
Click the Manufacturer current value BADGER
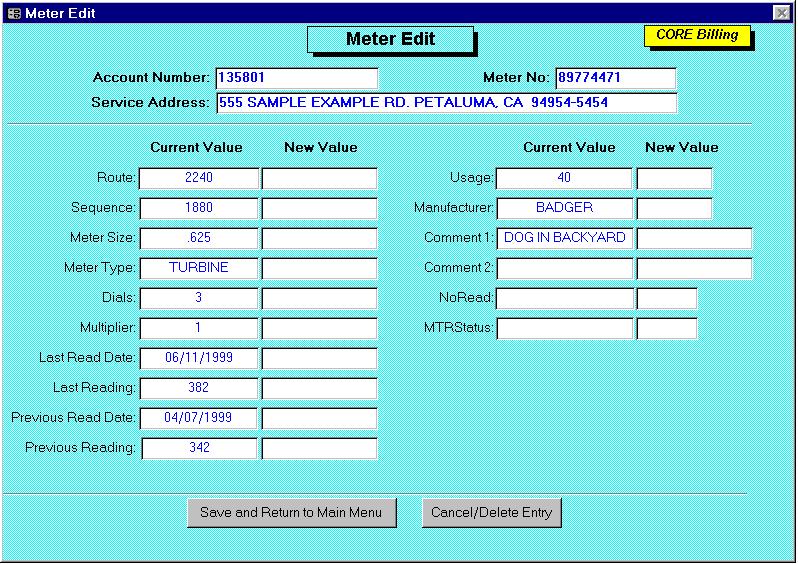point(564,209)
